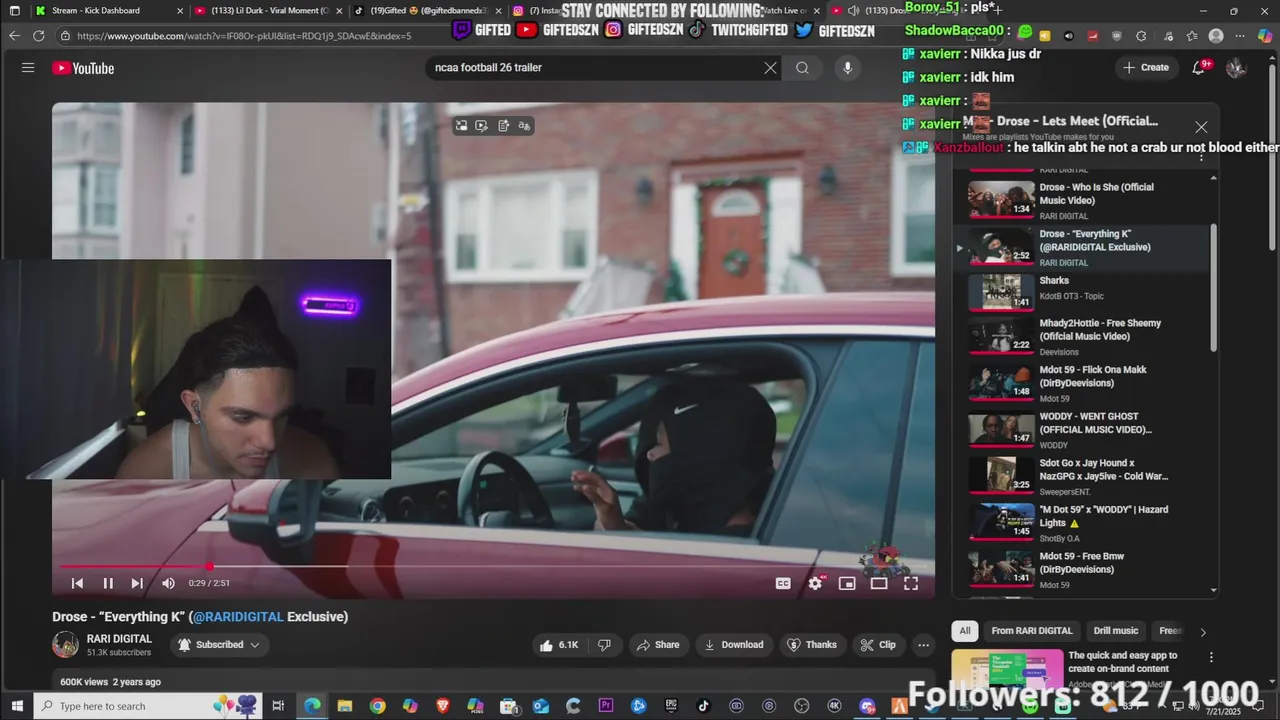Play "M Dot 59 x WODDY Hazard Lights"
Screen dimensions: 1280x720
coord(1080,523)
